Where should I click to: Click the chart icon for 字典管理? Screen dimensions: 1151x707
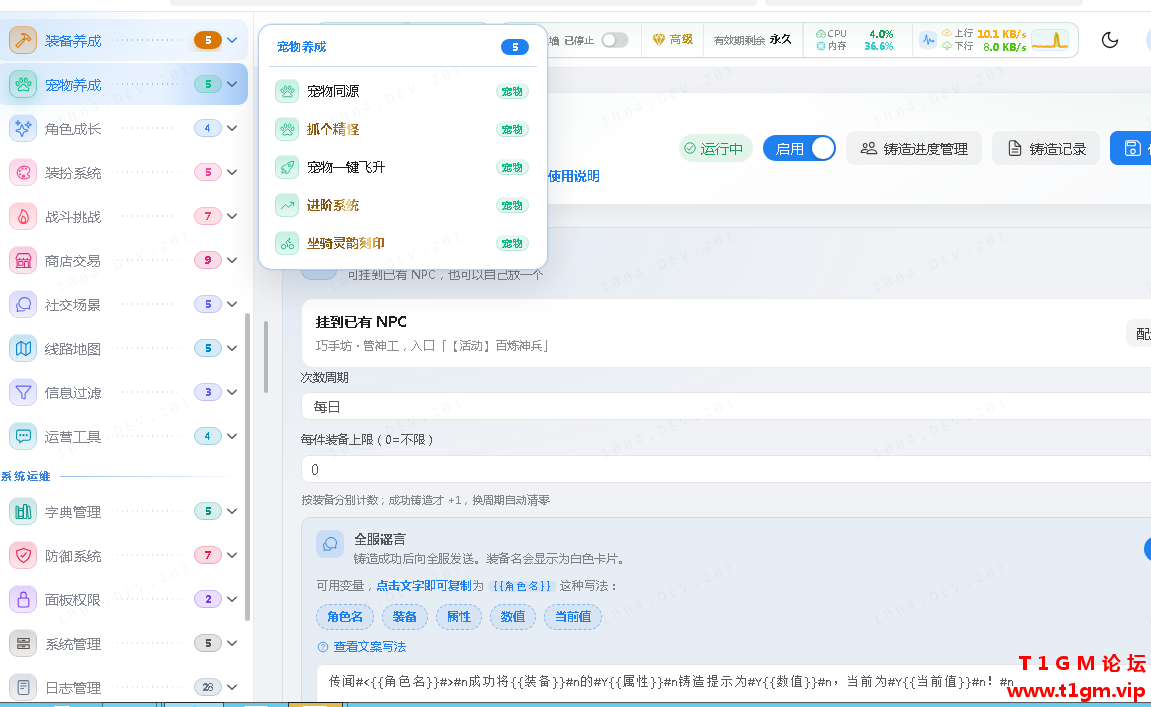click(23, 511)
